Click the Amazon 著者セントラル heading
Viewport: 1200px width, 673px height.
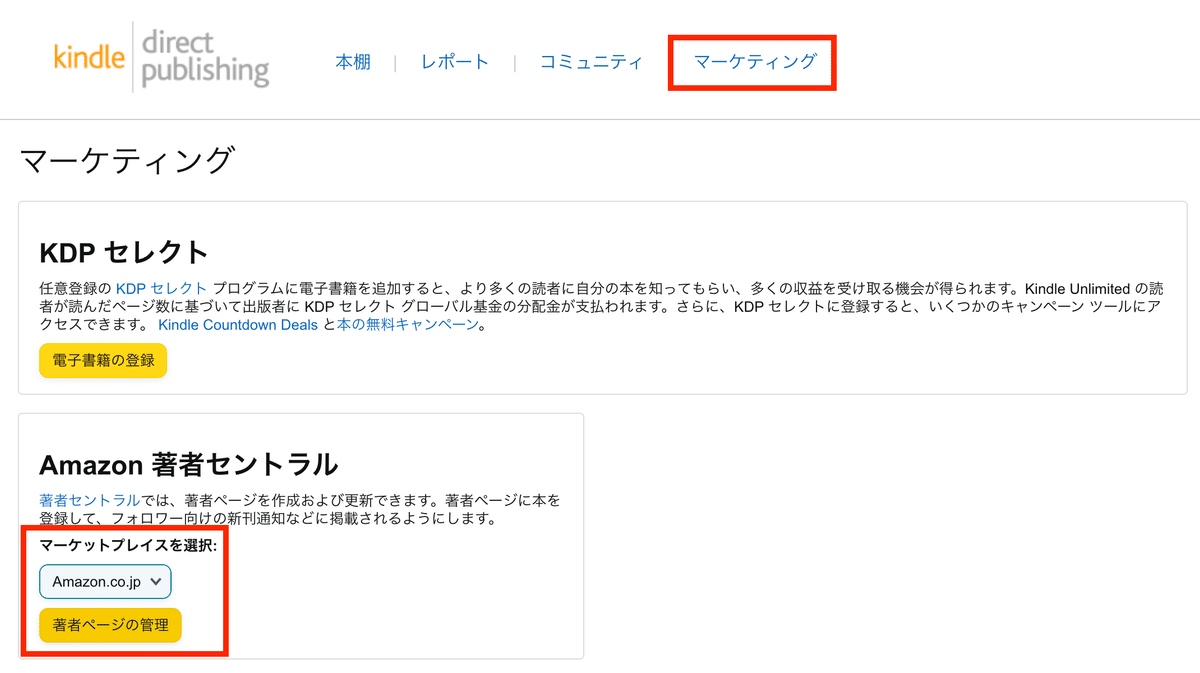pyautogui.click(x=188, y=464)
